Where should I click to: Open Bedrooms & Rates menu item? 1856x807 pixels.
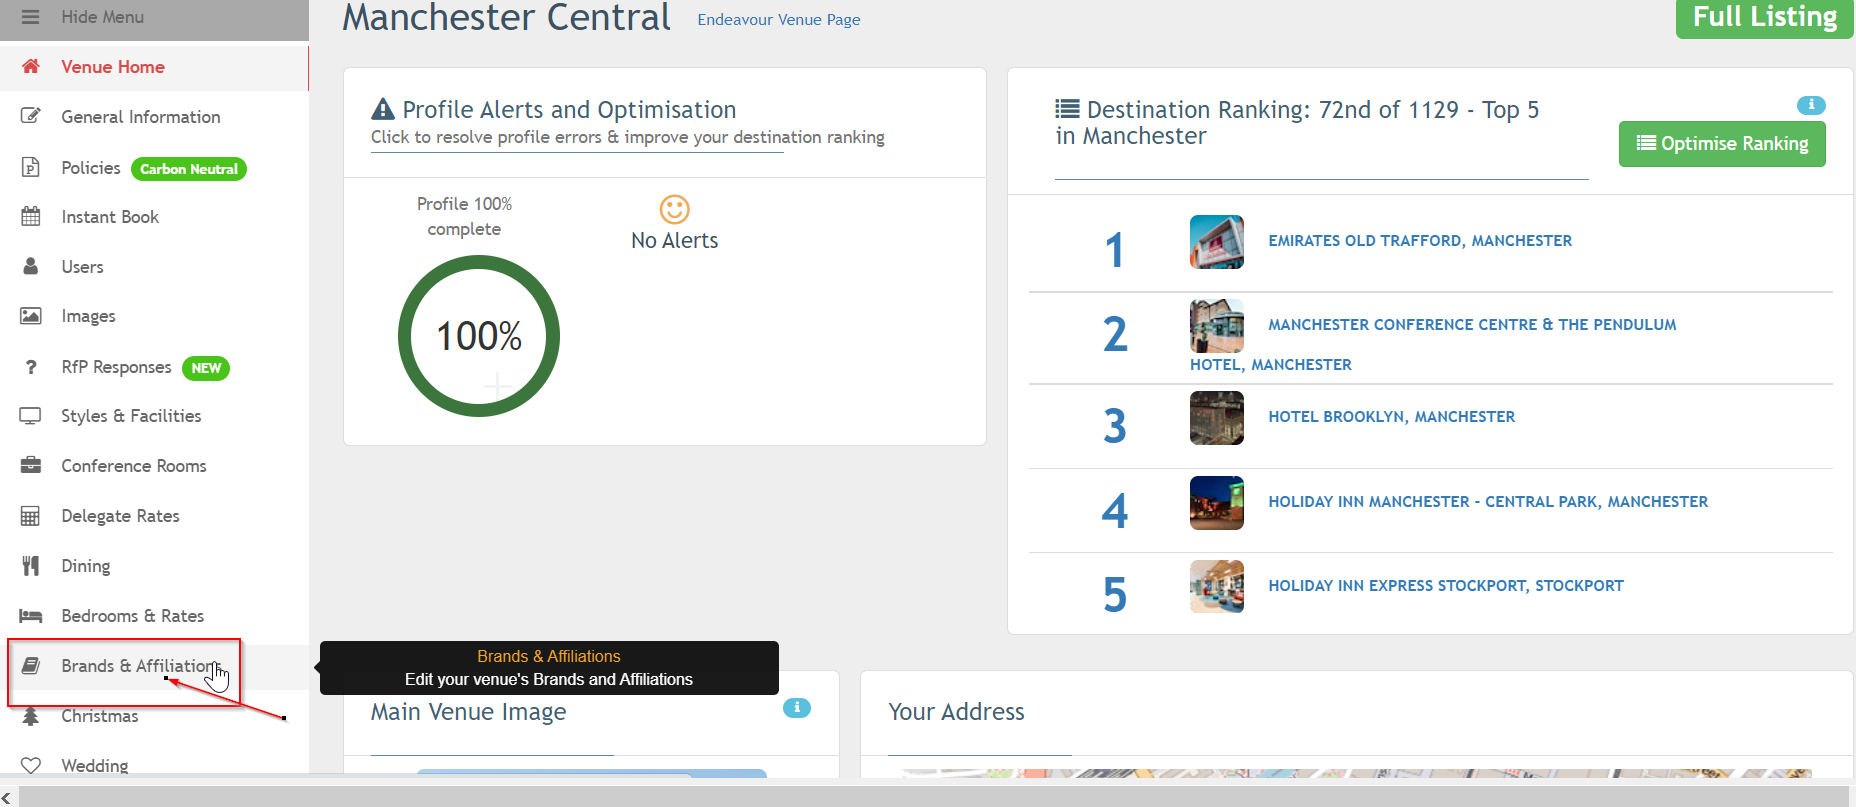point(133,616)
